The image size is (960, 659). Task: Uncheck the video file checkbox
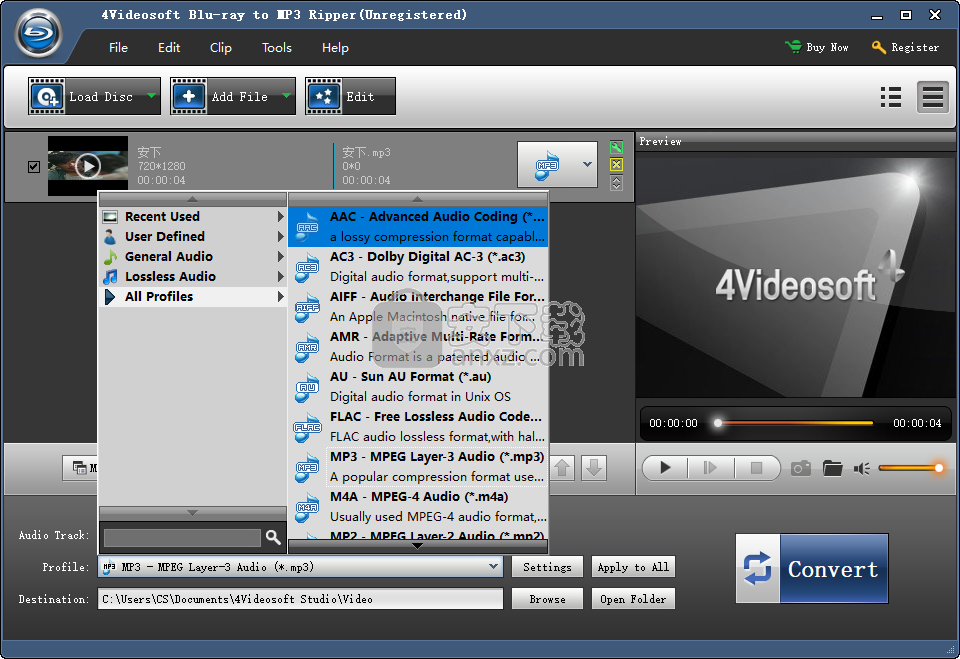(34, 167)
